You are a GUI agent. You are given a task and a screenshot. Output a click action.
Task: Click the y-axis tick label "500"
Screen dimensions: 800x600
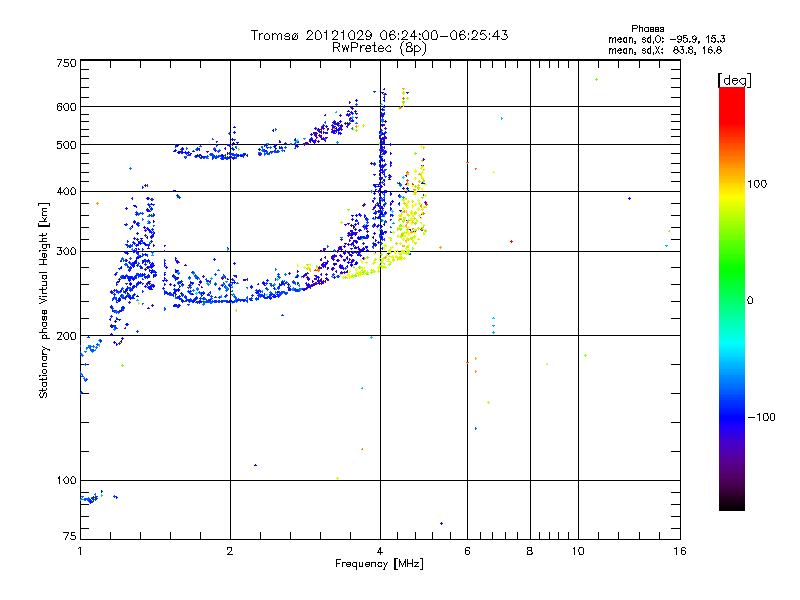[x=66, y=145]
